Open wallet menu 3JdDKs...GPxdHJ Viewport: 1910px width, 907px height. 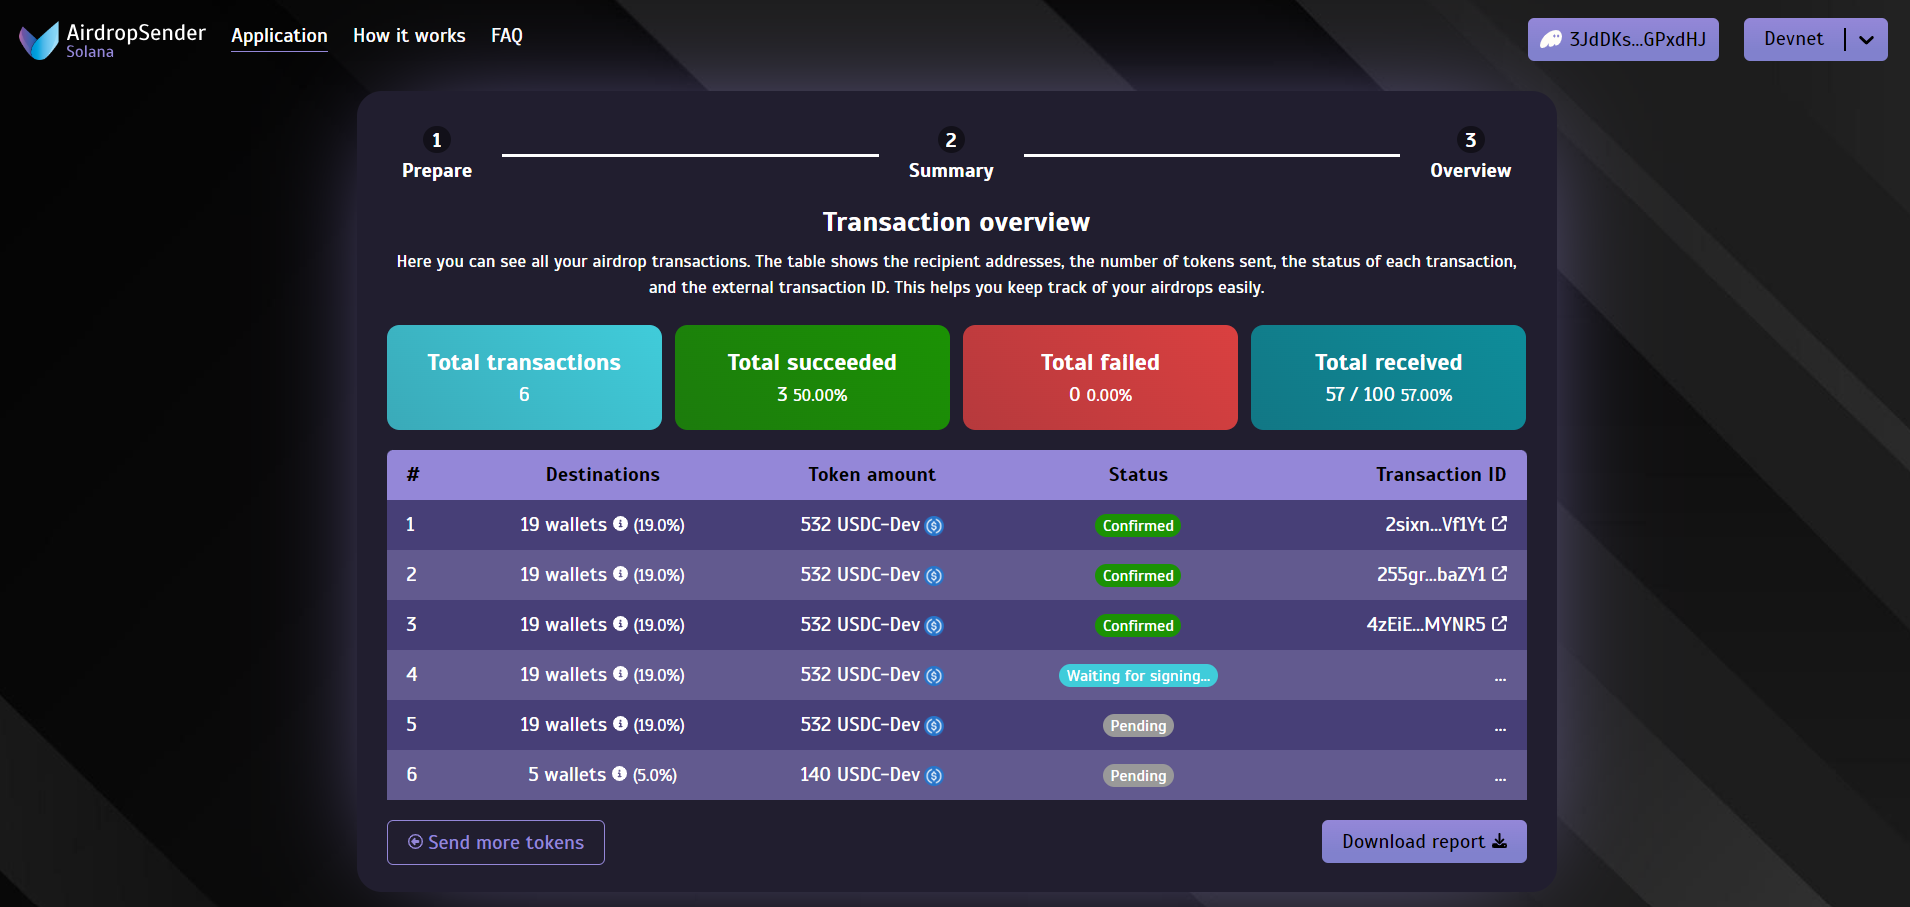(x=1622, y=40)
